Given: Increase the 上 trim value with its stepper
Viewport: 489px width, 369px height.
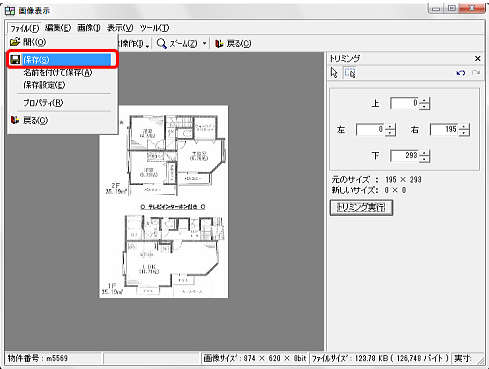Looking at the screenshot, I should pos(424,100).
